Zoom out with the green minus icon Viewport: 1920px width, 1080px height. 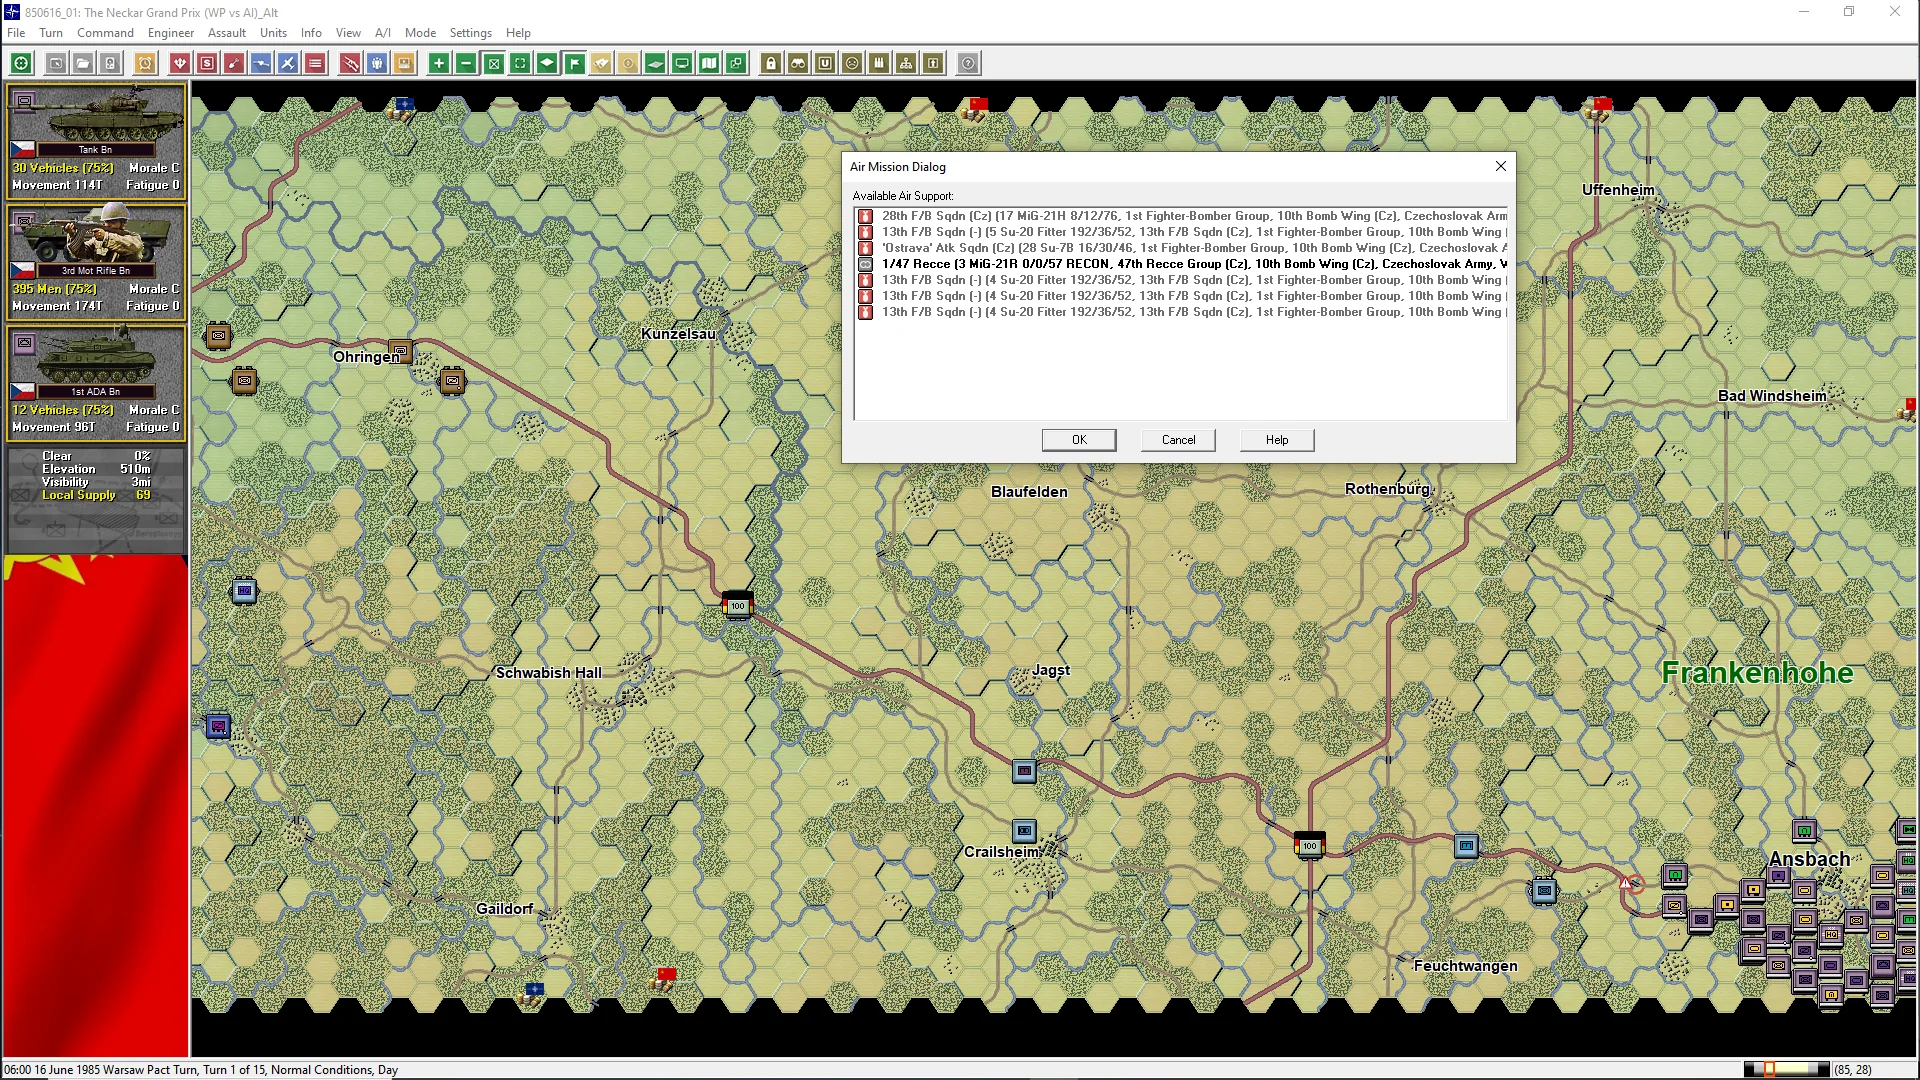click(x=466, y=64)
